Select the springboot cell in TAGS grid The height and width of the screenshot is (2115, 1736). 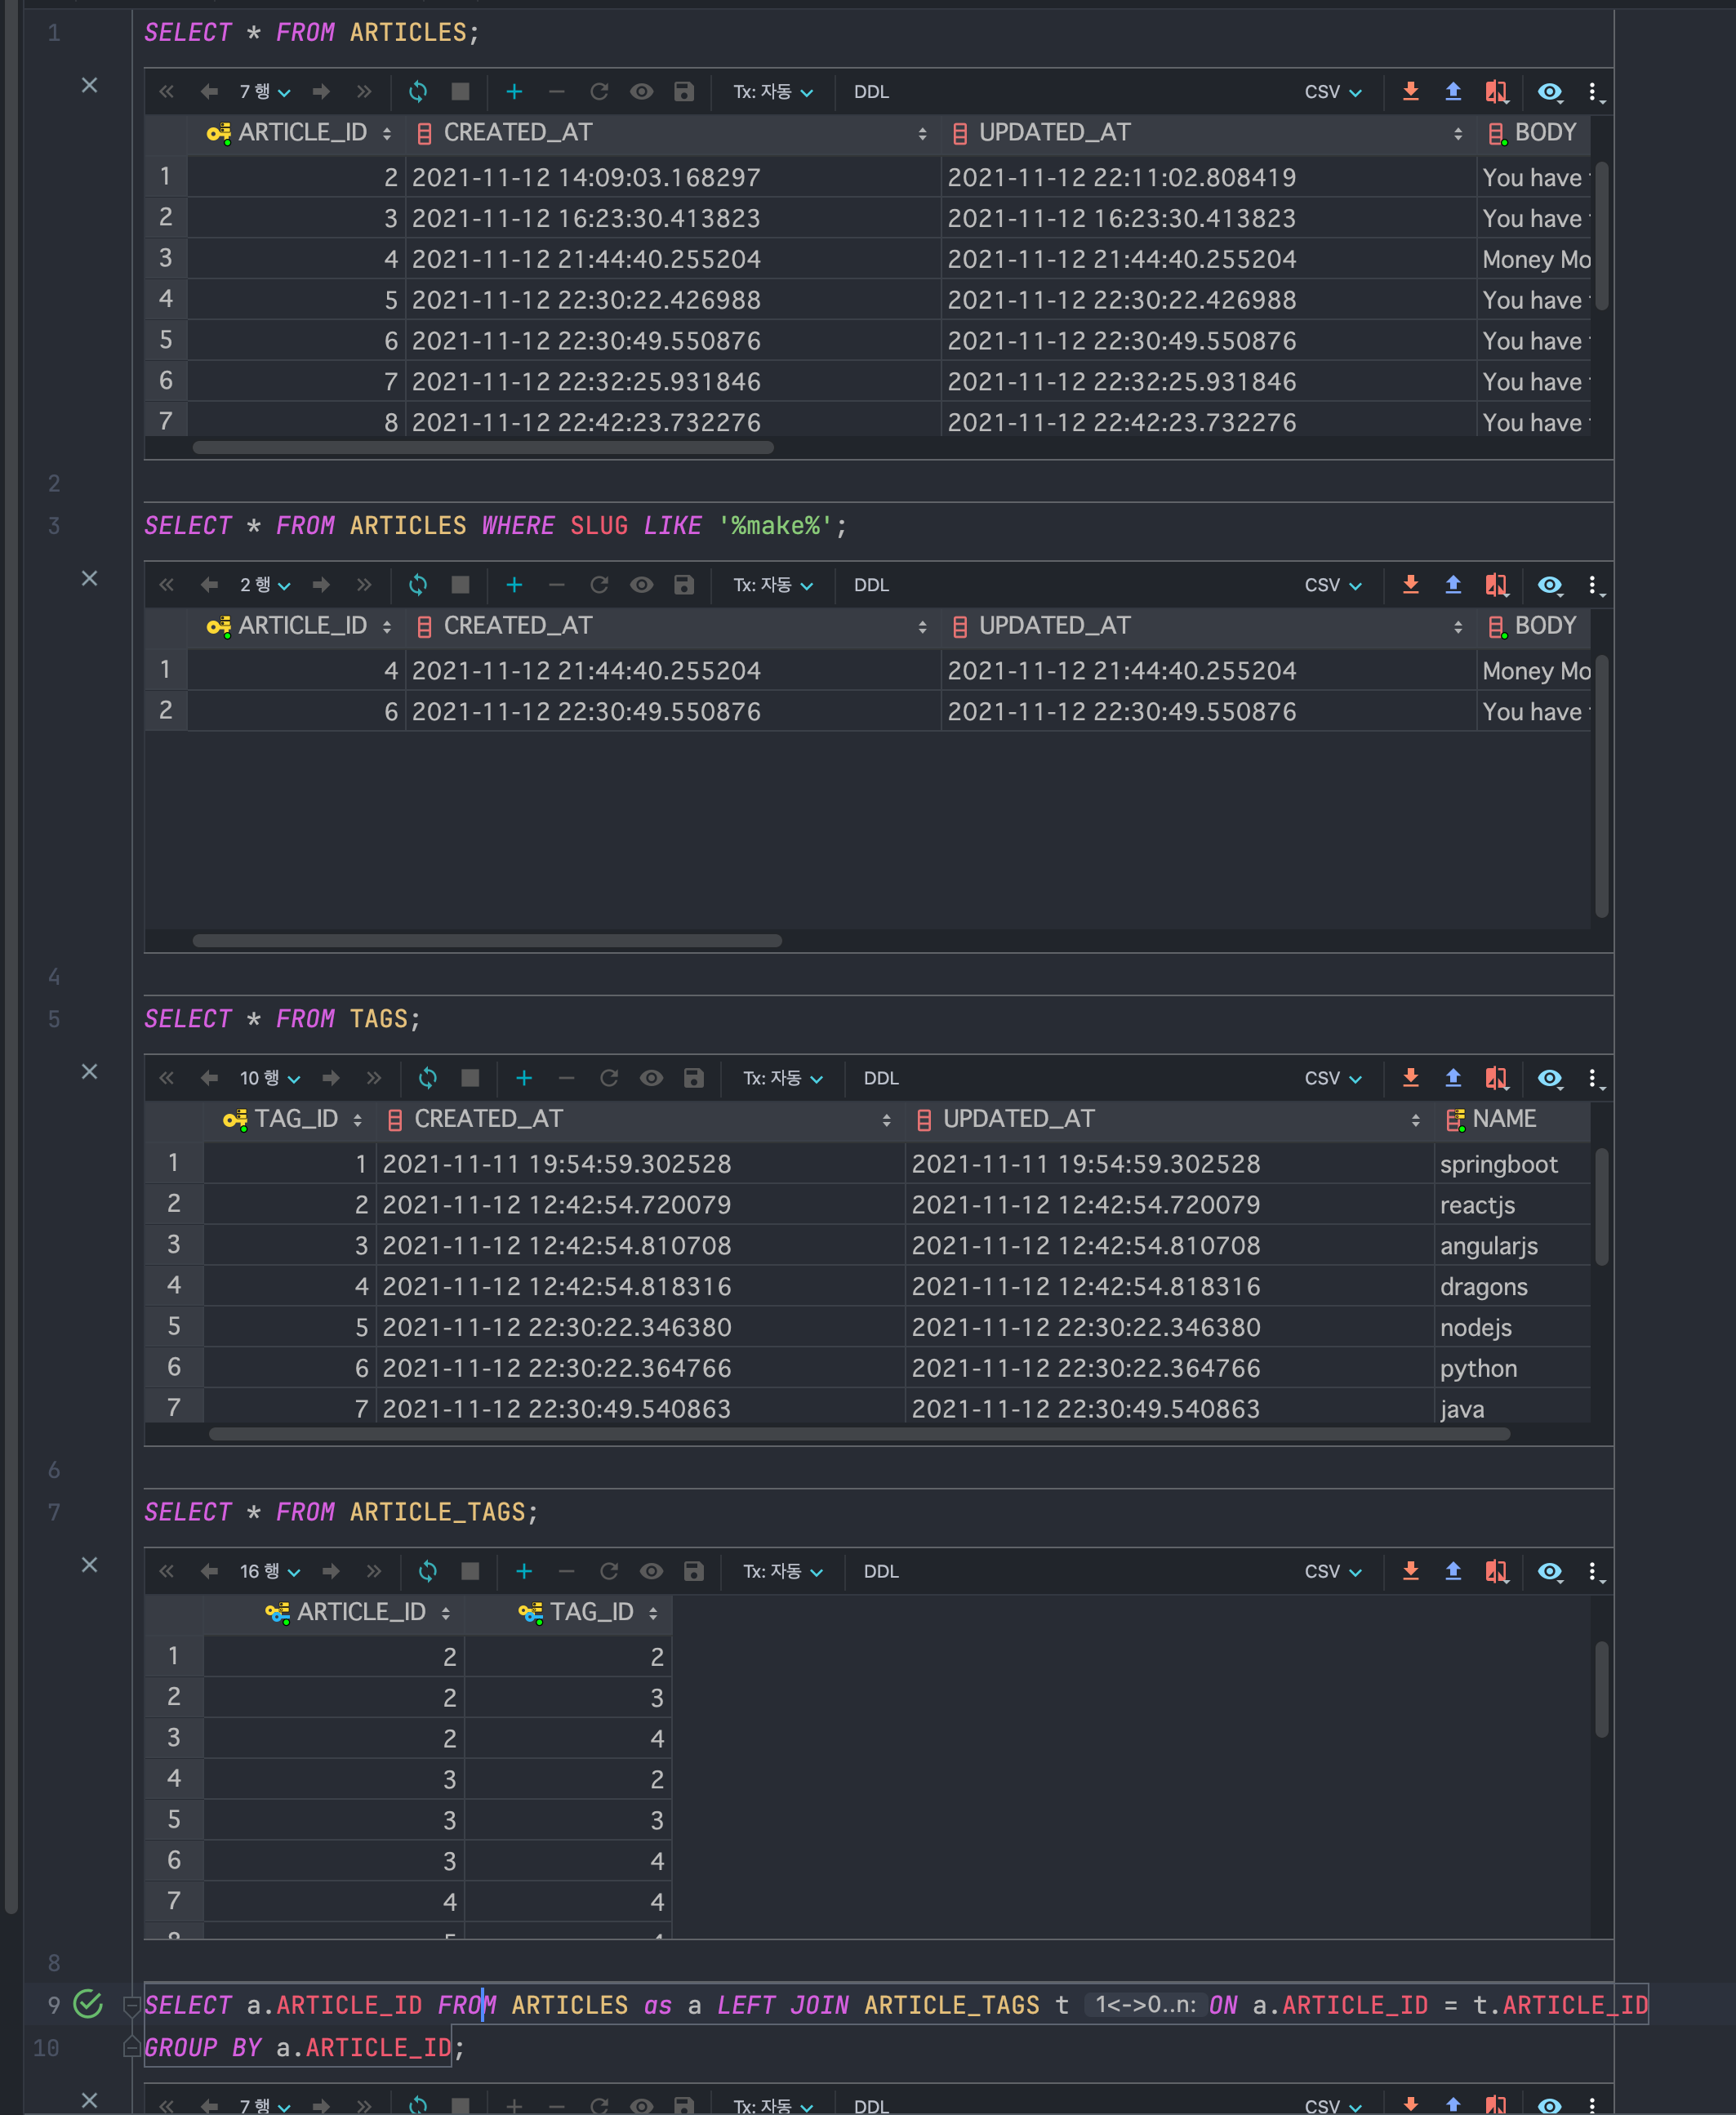(x=1498, y=1164)
